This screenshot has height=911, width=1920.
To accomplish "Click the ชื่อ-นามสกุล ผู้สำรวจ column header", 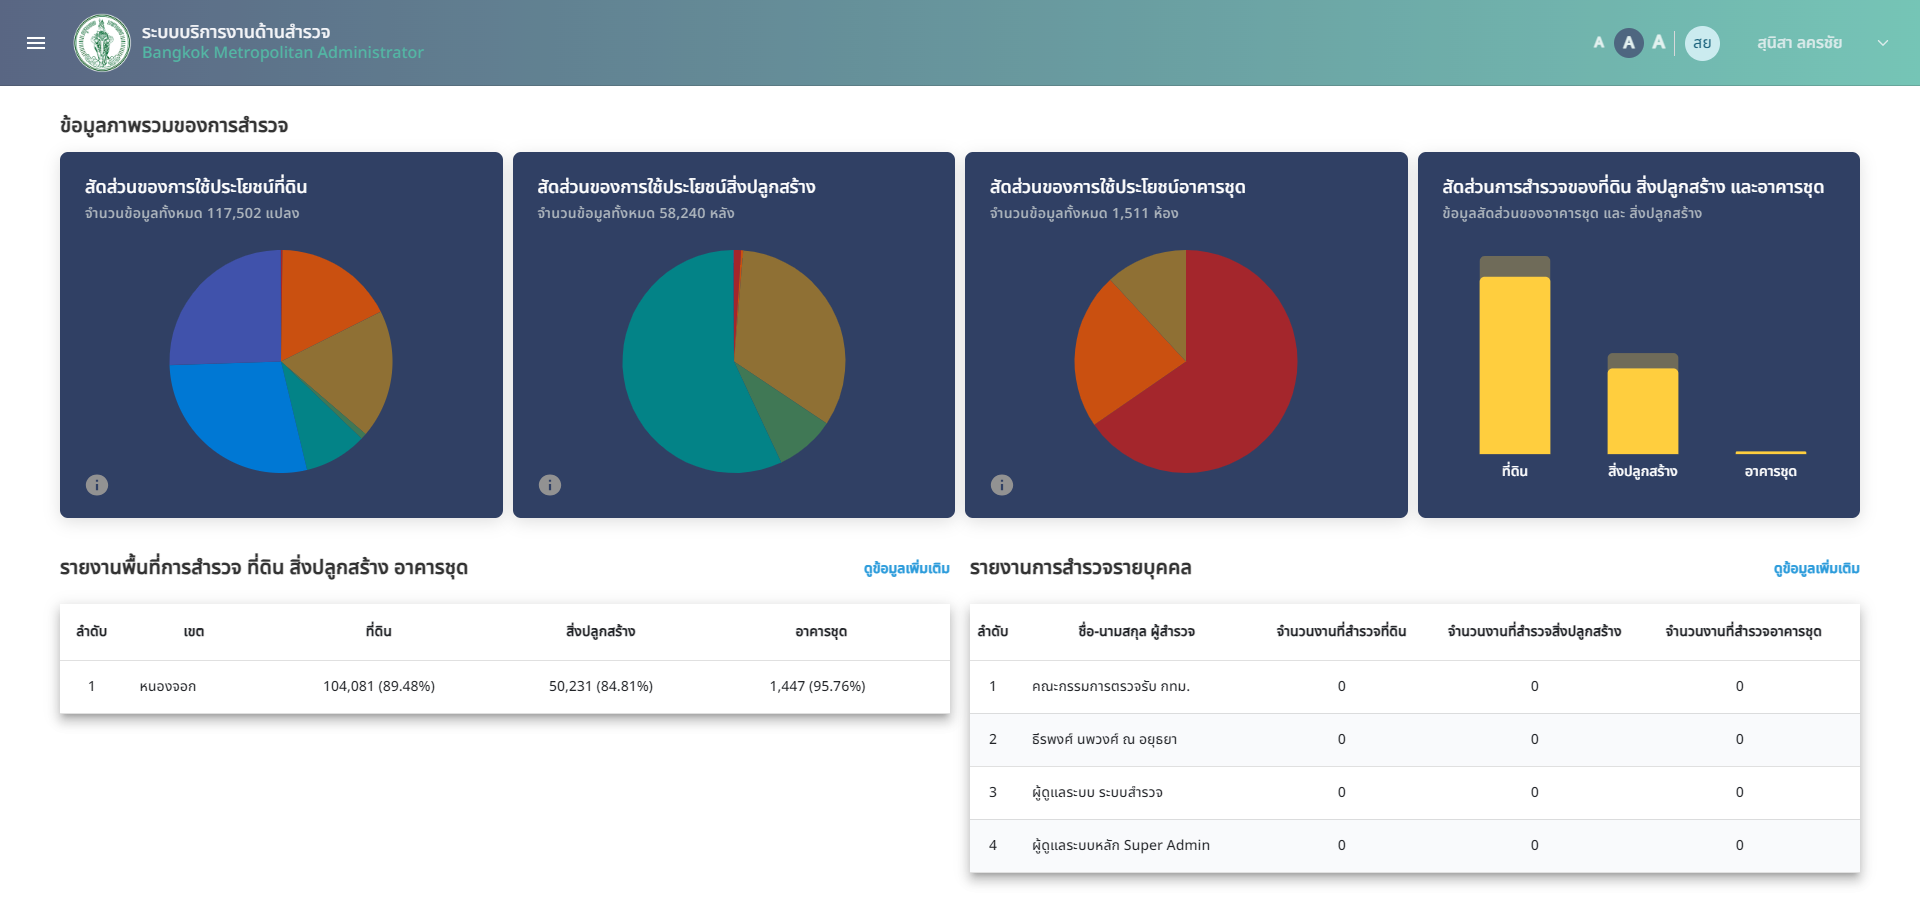I will 1136,632.
